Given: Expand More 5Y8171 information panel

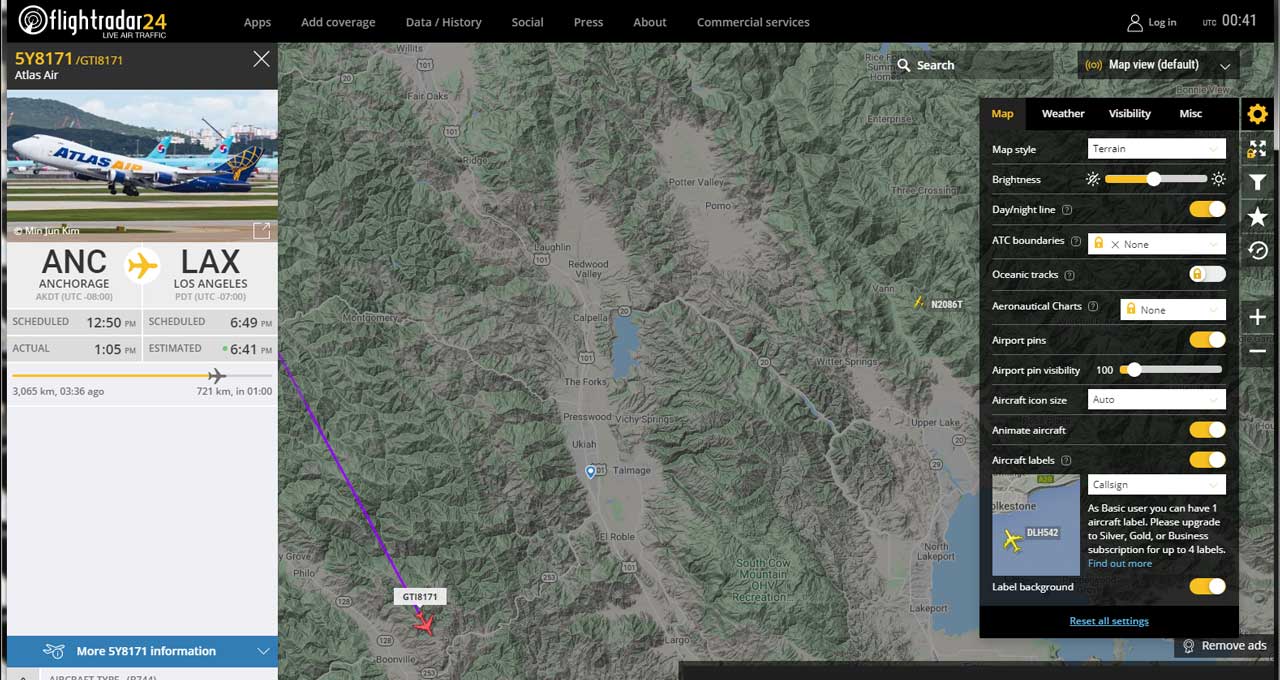Looking at the screenshot, I should (142, 651).
